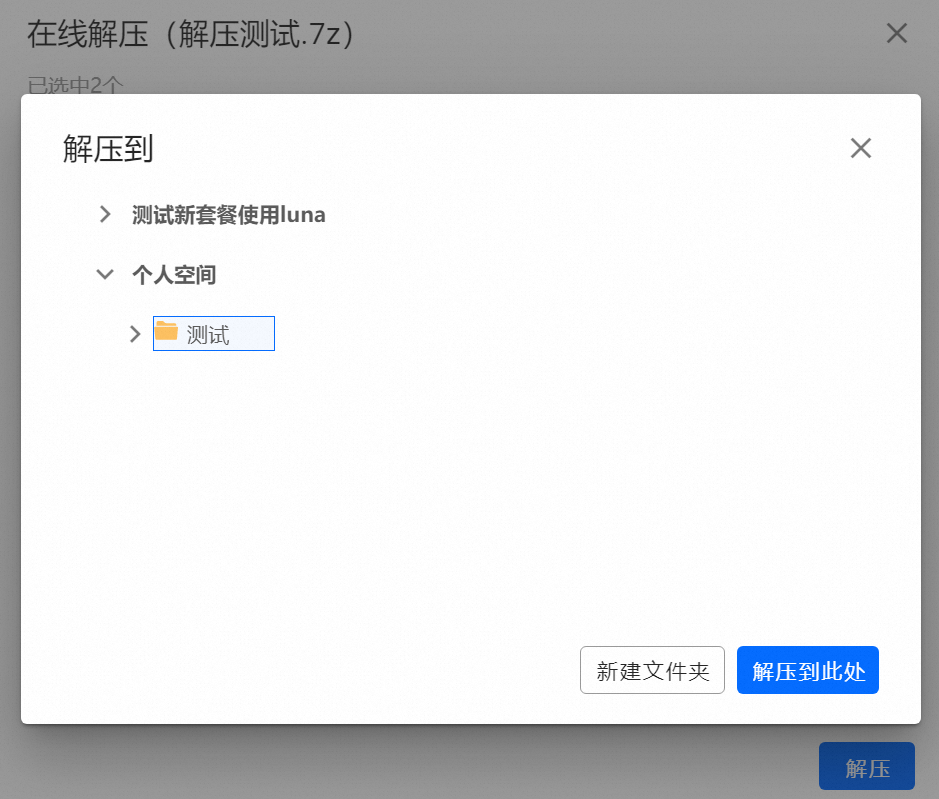Click the yellow folder icon beside 测试
The height and width of the screenshot is (799, 939).
[166, 331]
